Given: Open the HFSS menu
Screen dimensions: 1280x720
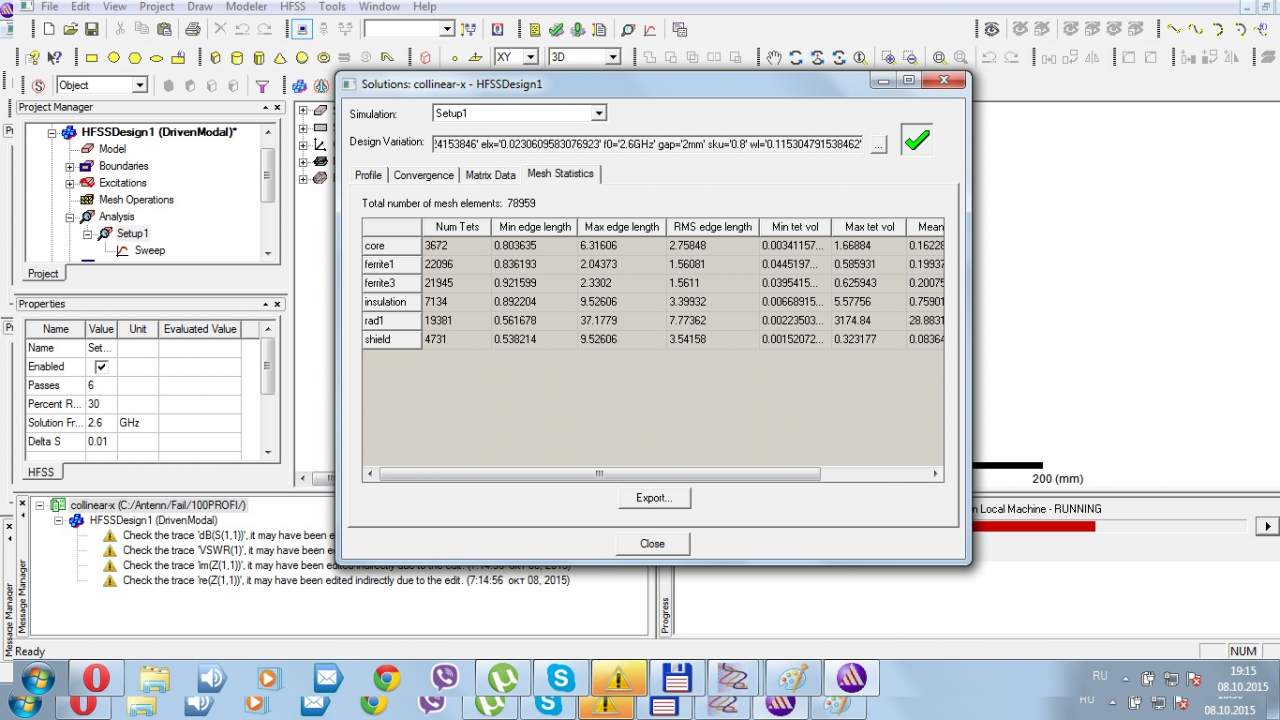Looking at the screenshot, I should 293,6.
